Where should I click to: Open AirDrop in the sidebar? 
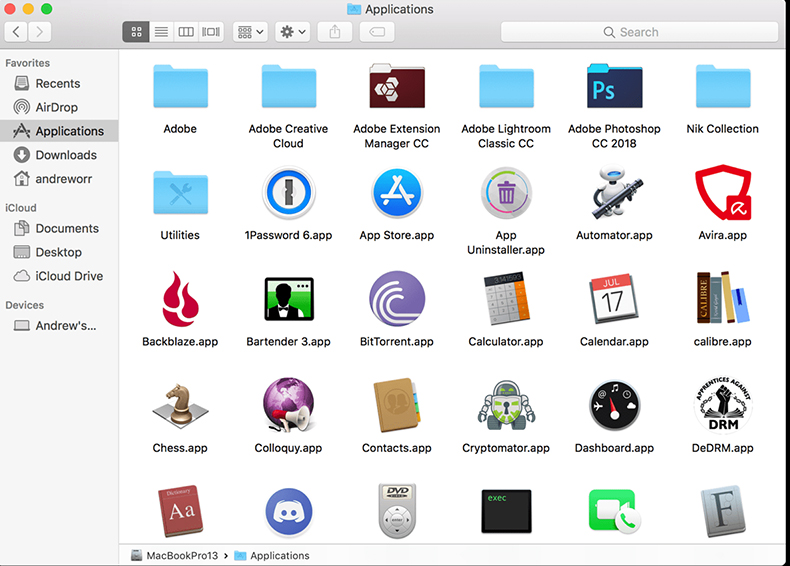pos(59,107)
